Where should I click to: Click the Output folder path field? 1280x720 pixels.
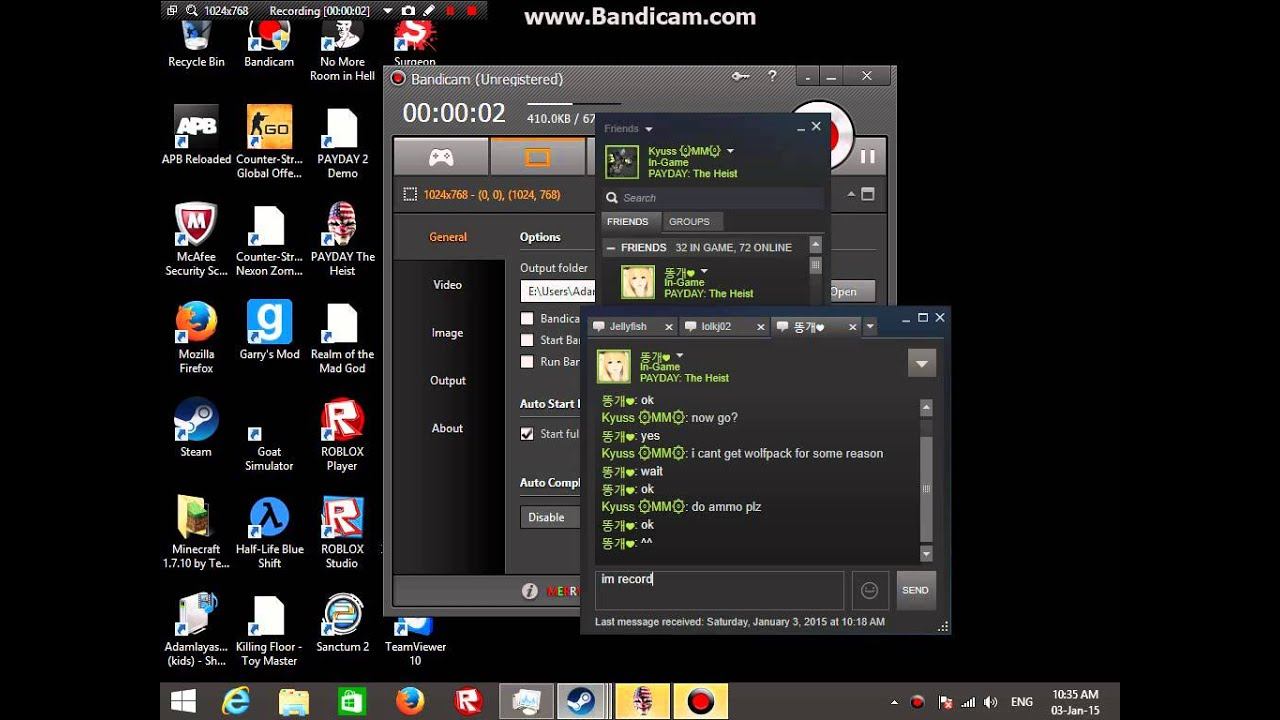[558, 291]
